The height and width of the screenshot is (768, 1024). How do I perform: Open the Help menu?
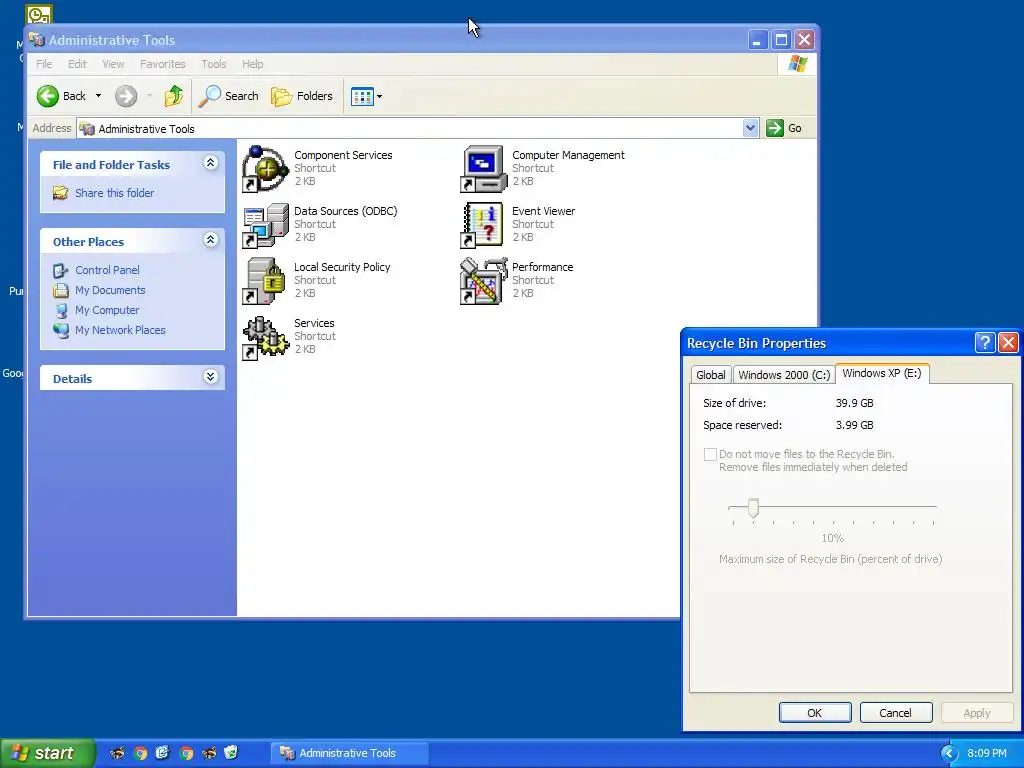tap(253, 64)
